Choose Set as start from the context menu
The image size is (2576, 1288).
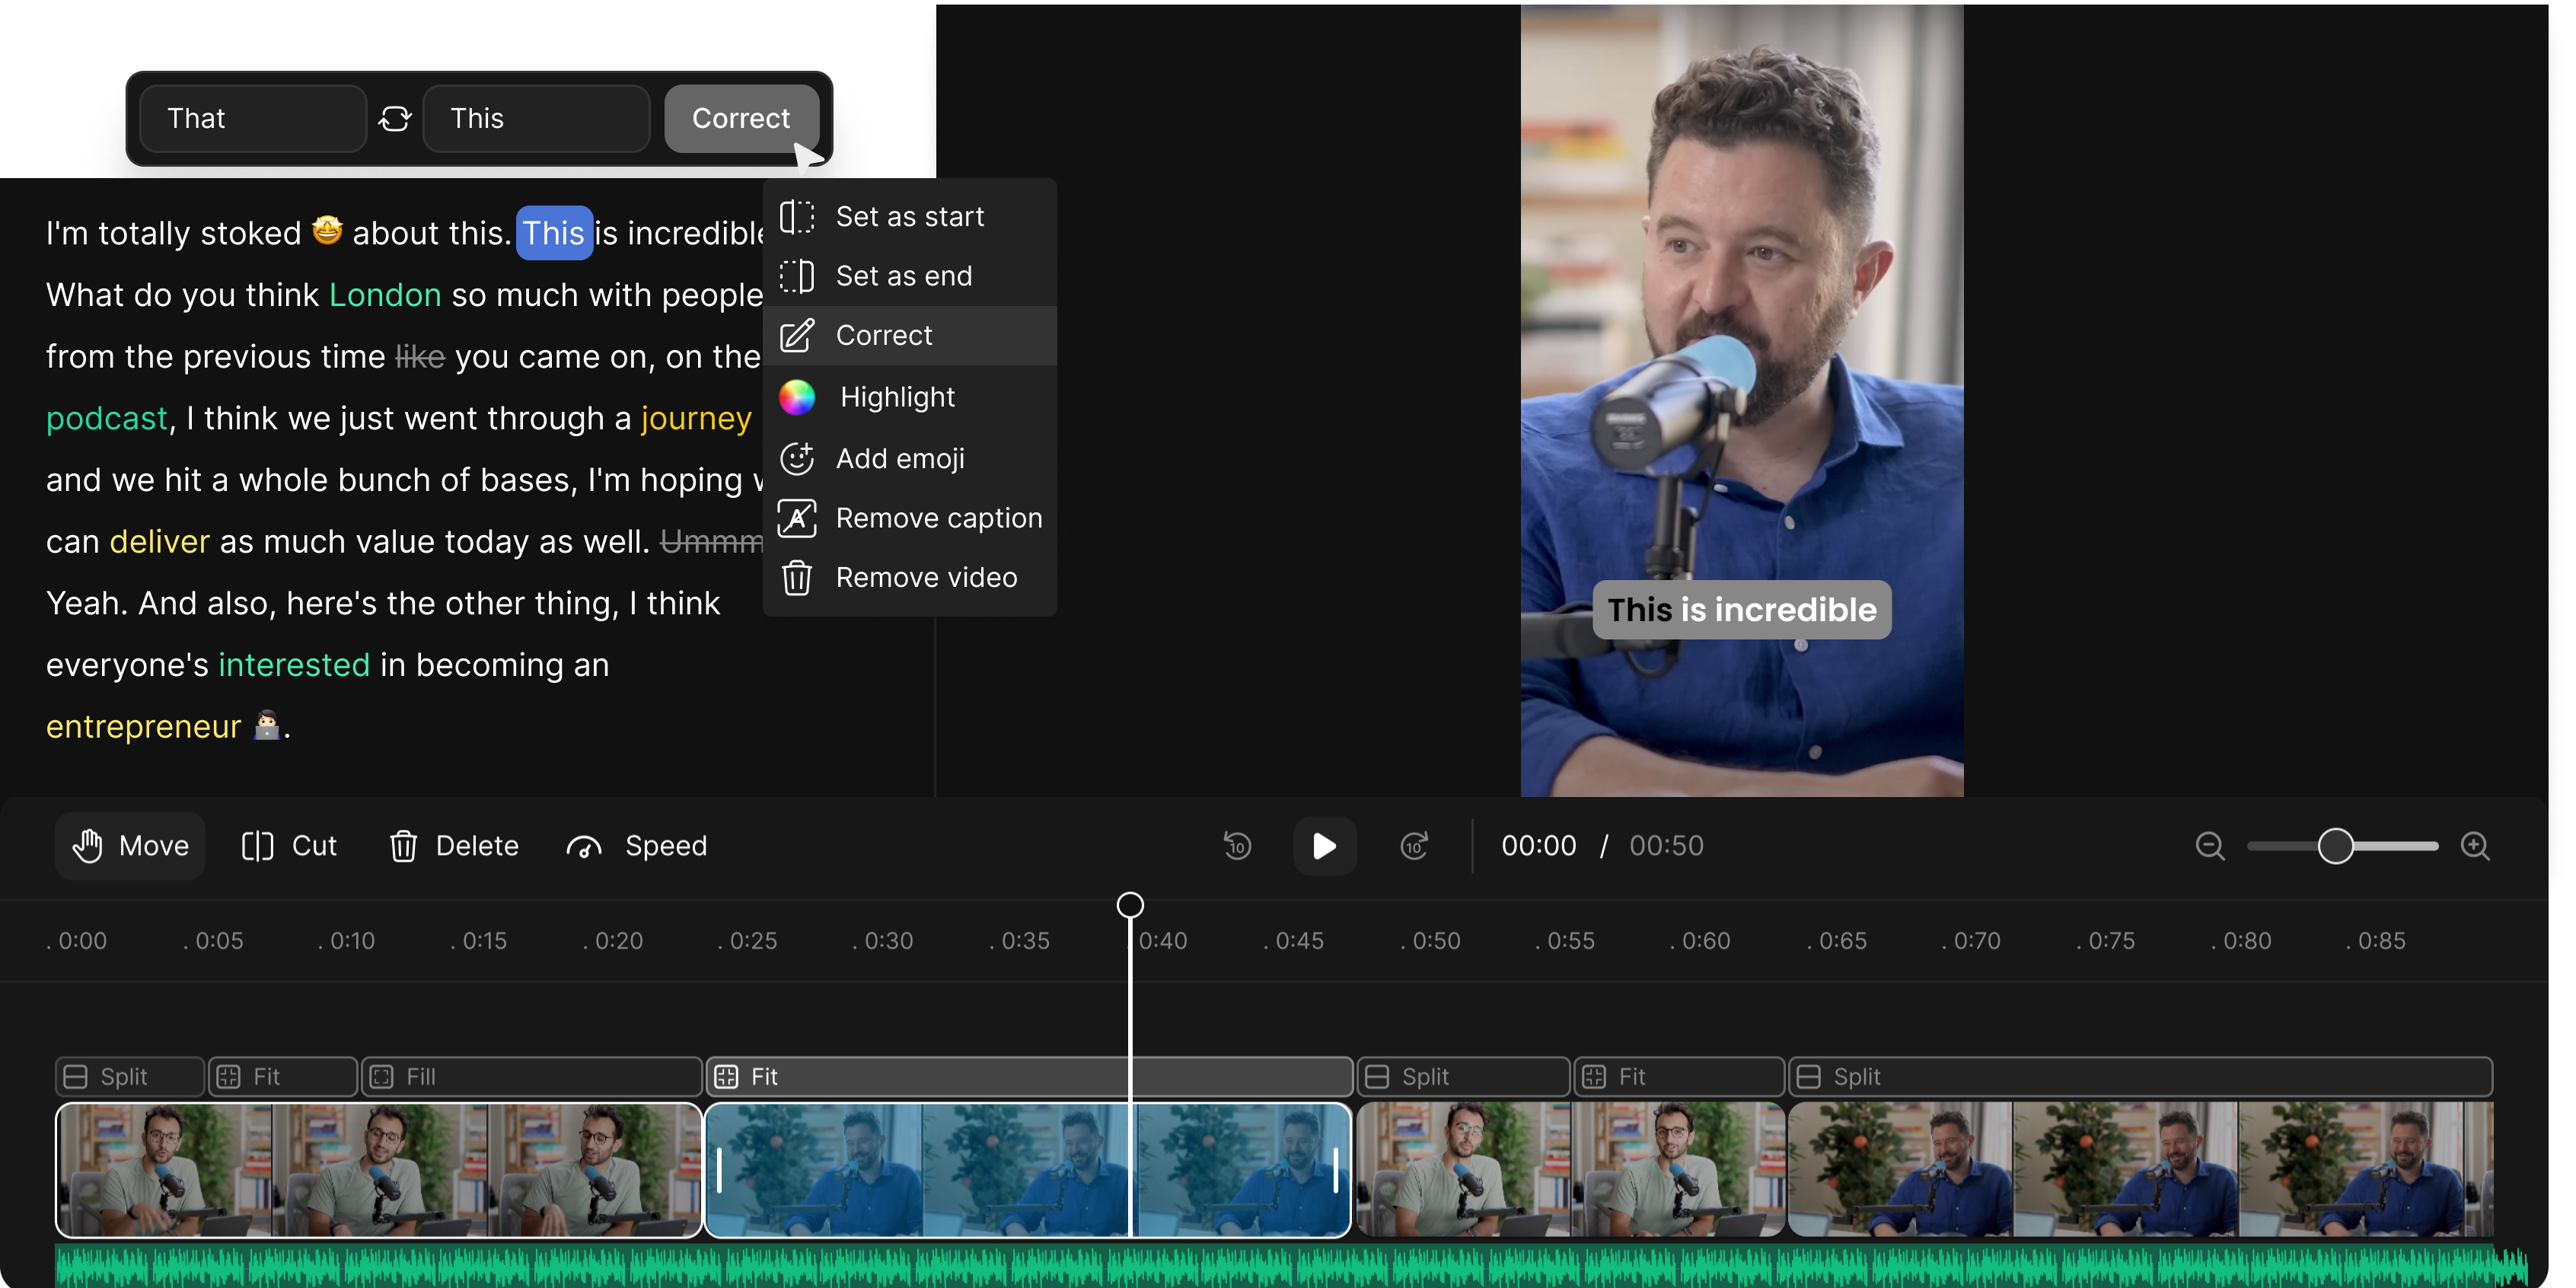point(909,215)
